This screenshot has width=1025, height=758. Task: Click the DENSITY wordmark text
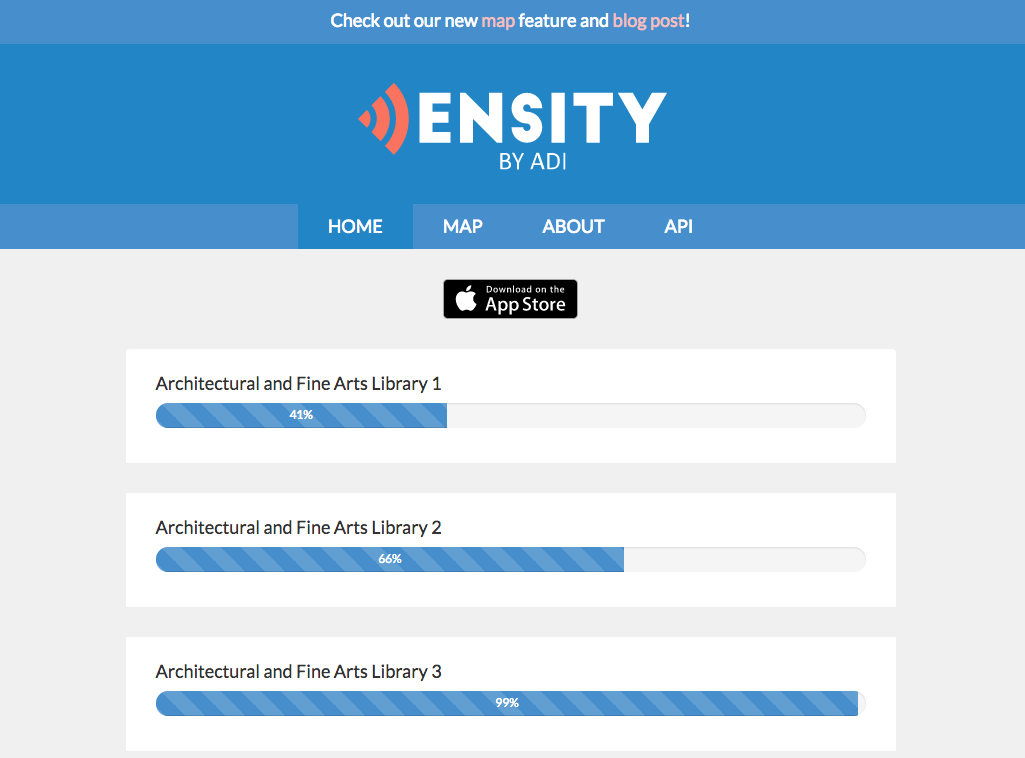tap(543, 117)
